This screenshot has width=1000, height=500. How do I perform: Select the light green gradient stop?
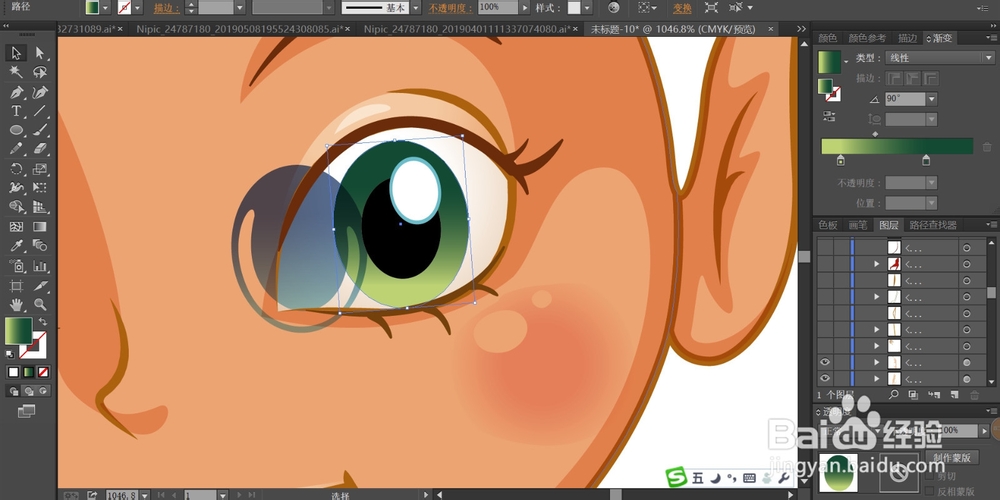coord(841,160)
